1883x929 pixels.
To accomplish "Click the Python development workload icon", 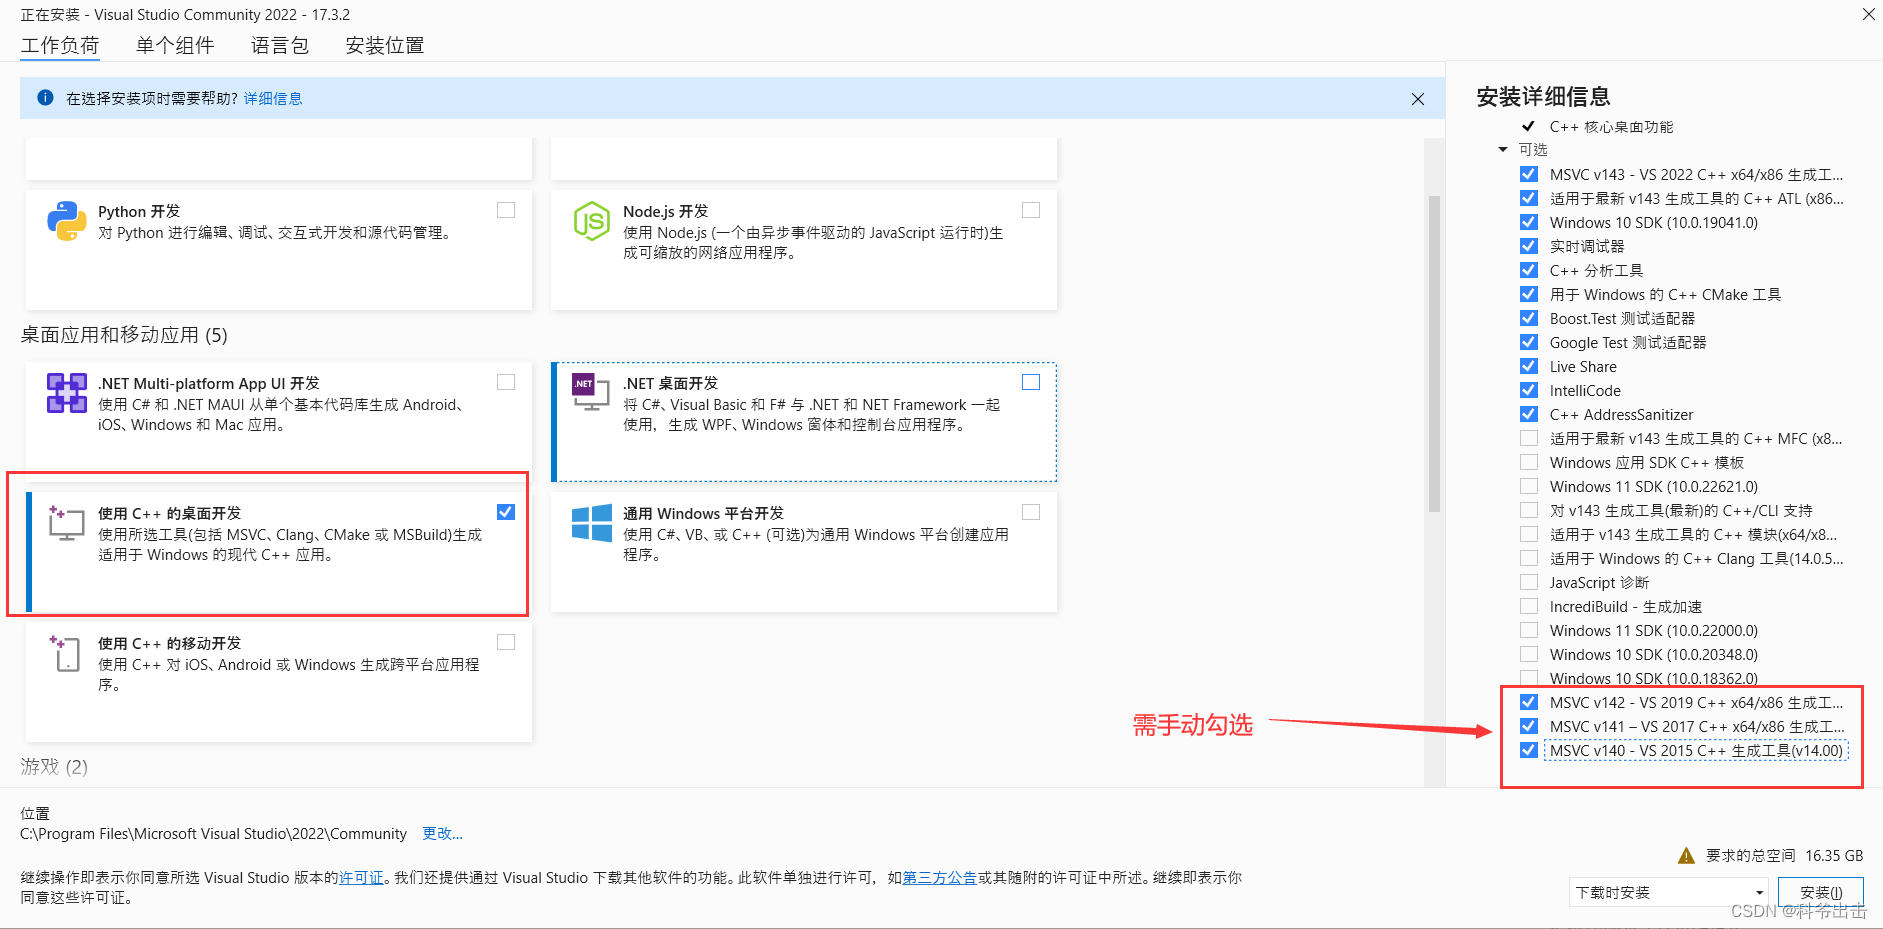I will pos(67,221).
